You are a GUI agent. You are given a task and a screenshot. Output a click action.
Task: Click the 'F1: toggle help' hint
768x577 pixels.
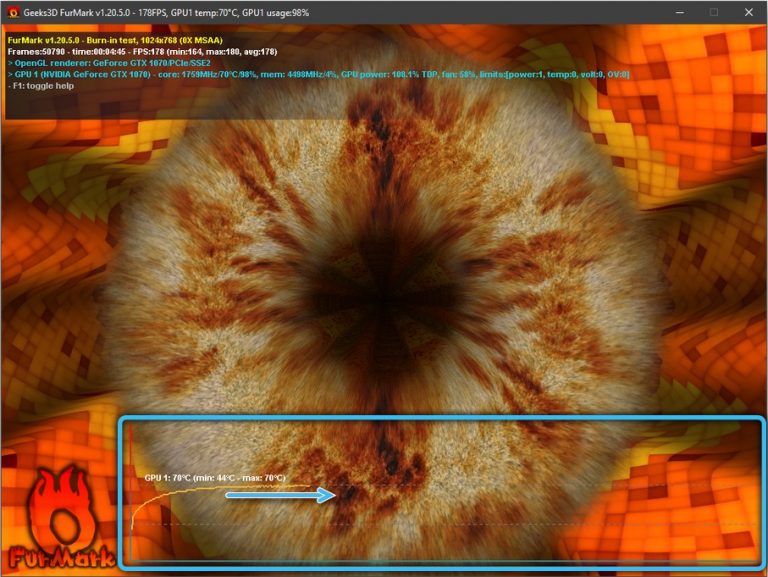(44, 87)
